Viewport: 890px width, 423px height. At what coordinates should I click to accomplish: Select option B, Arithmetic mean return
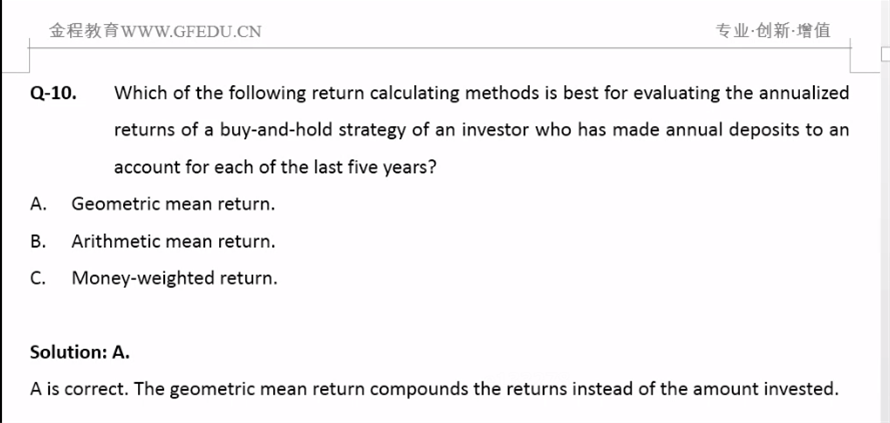(x=172, y=241)
